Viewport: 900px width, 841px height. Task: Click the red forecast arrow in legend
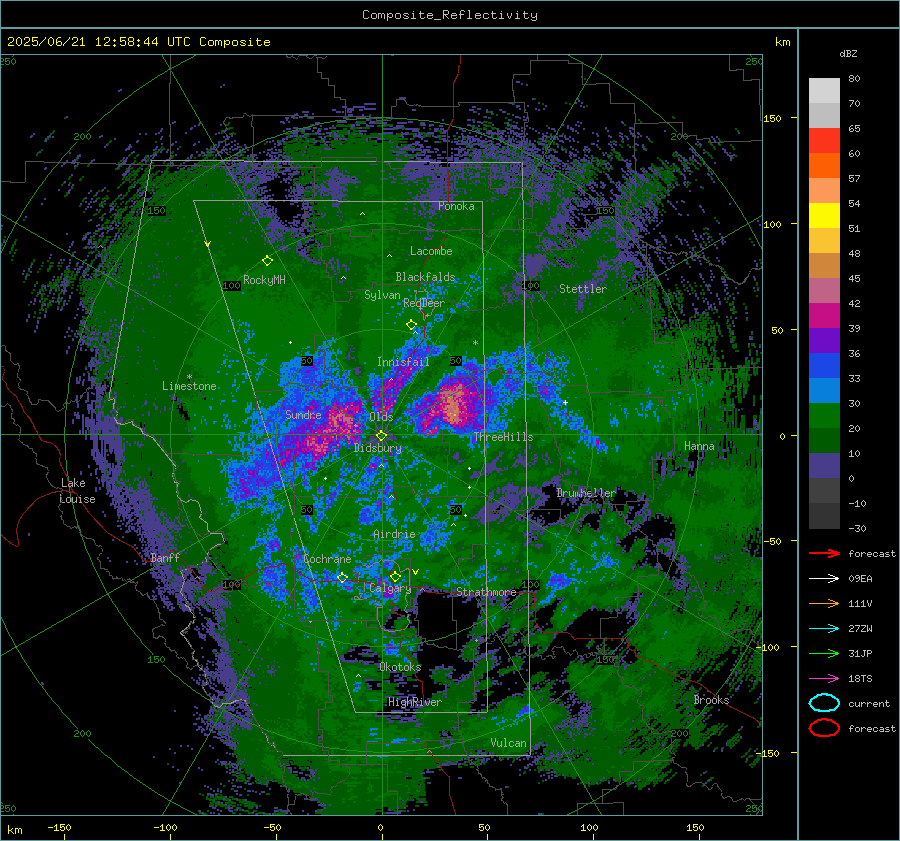coord(824,553)
